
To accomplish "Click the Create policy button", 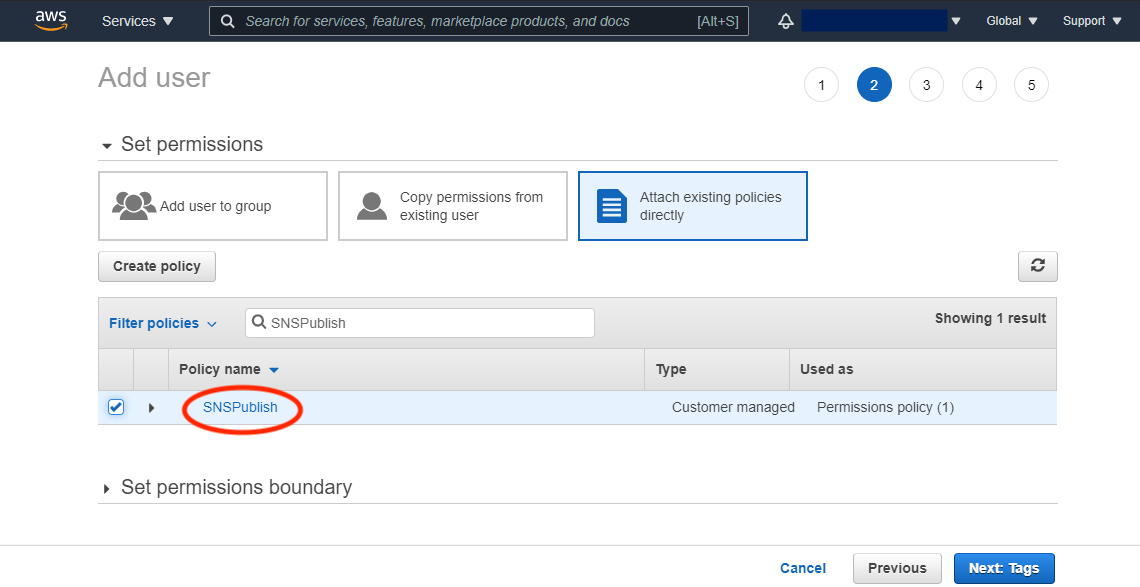I will pyautogui.click(x=156, y=266).
